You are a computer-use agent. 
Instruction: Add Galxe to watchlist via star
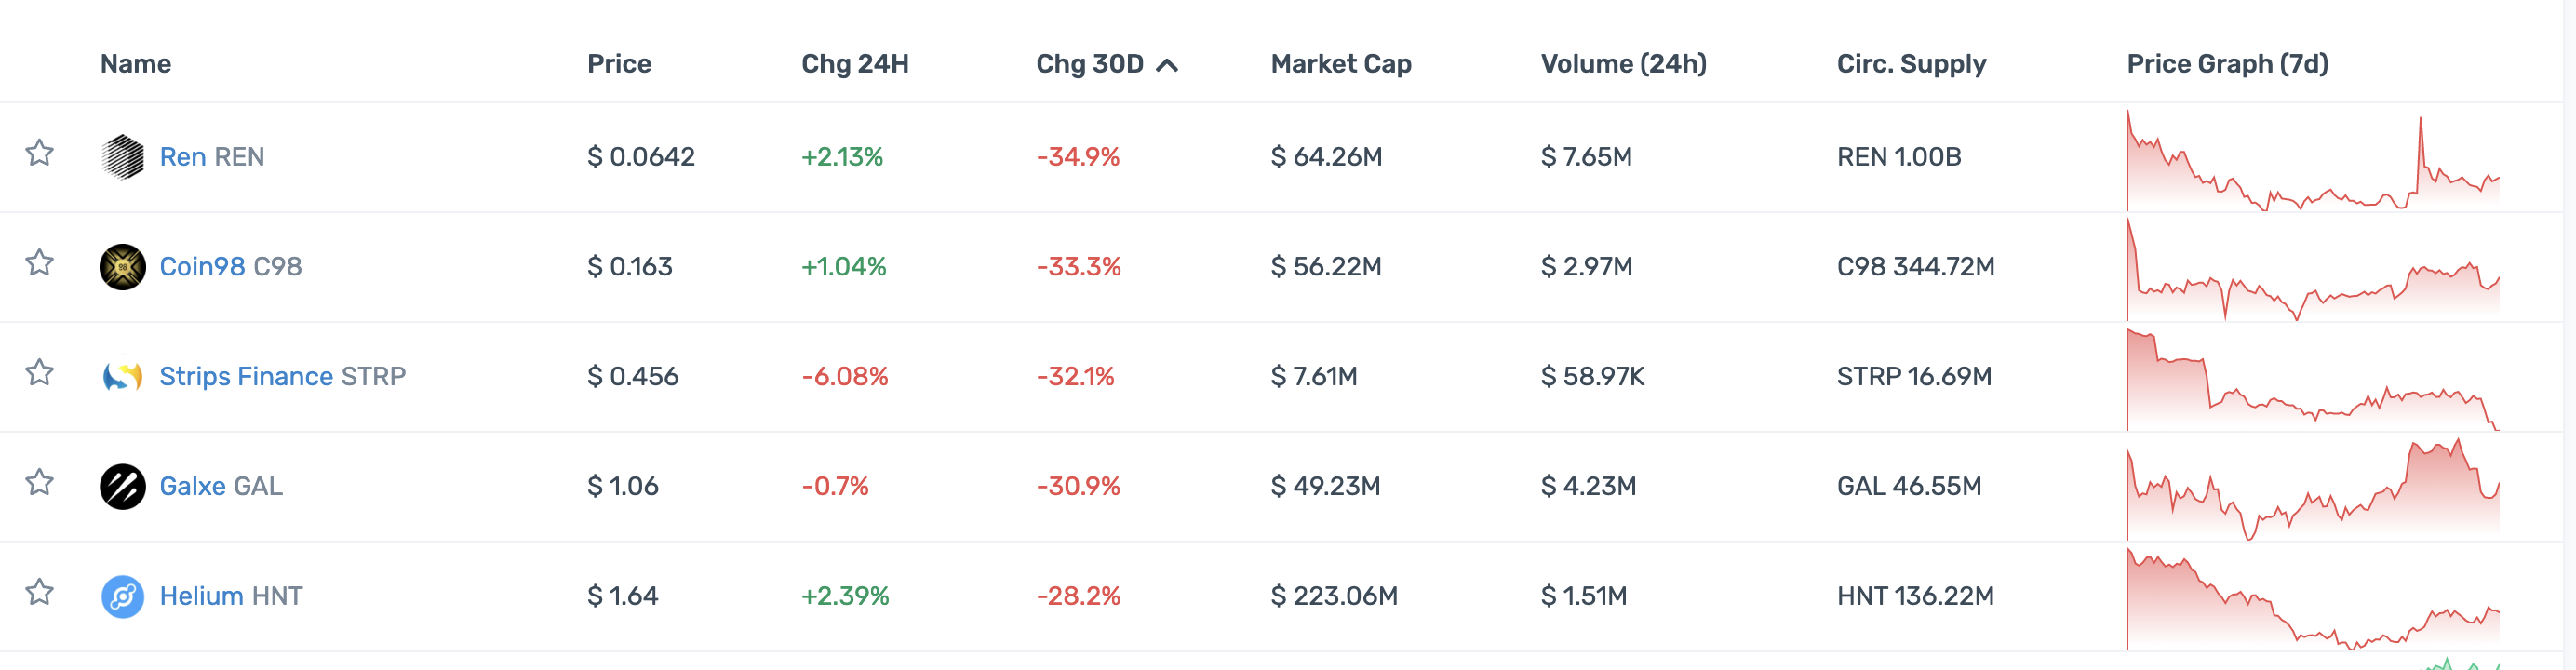[39, 483]
